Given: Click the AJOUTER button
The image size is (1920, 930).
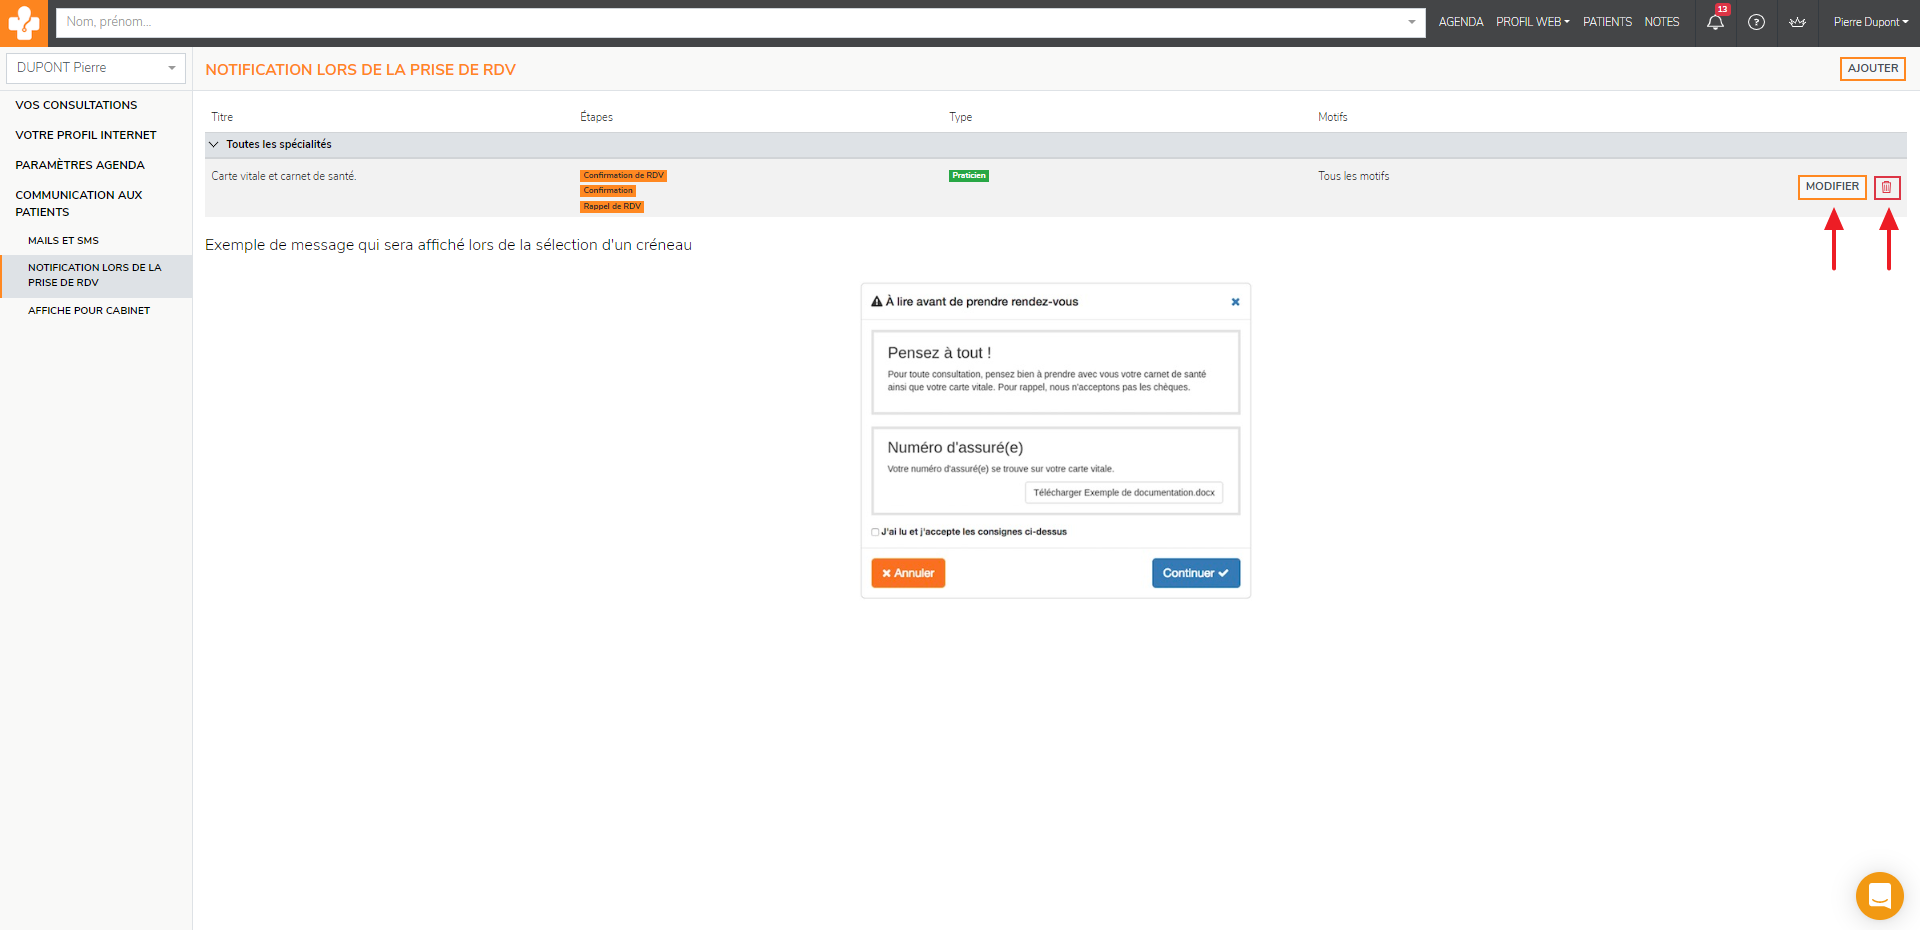Looking at the screenshot, I should (1872, 69).
